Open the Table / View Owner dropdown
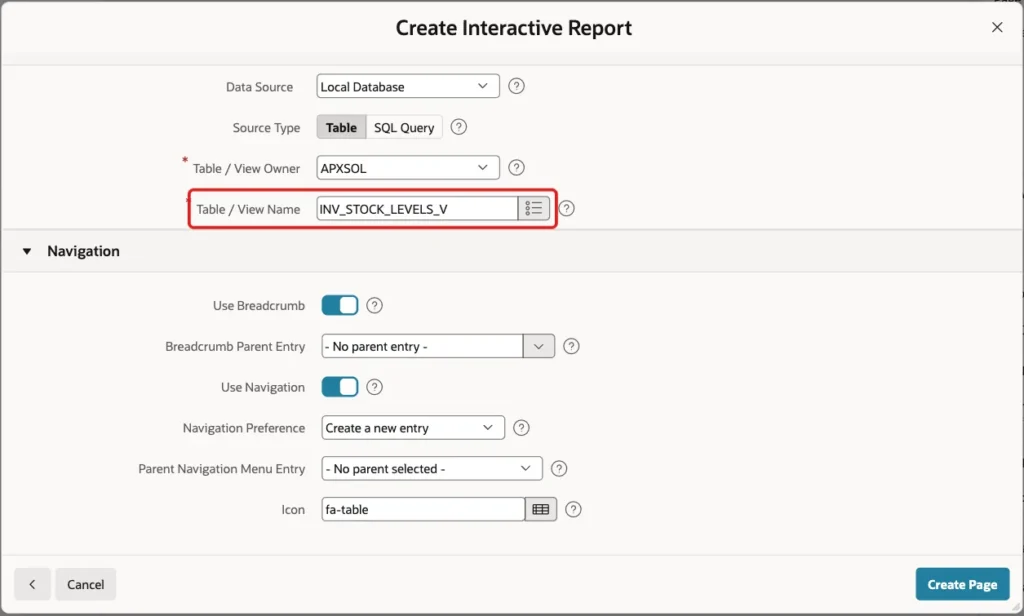The width and height of the screenshot is (1024, 616). coord(408,168)
